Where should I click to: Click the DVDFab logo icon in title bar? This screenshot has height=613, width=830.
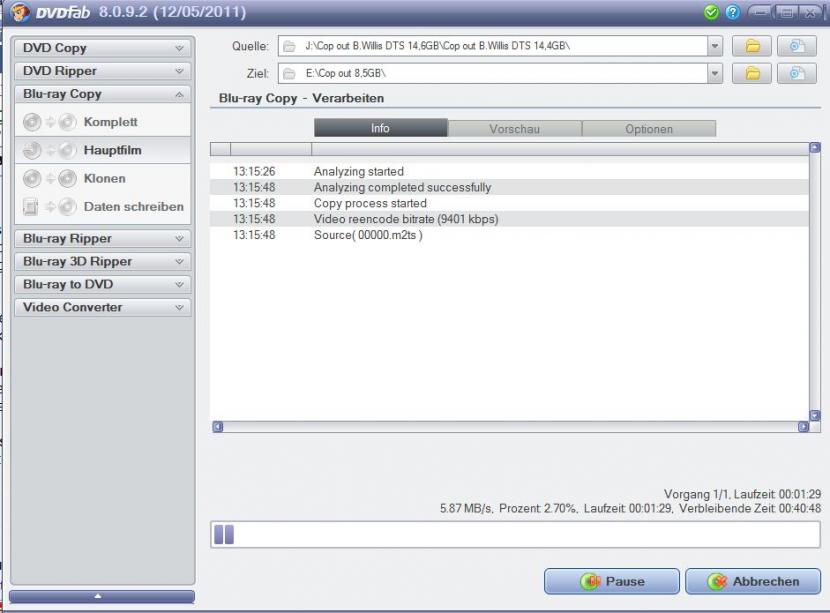20,12
